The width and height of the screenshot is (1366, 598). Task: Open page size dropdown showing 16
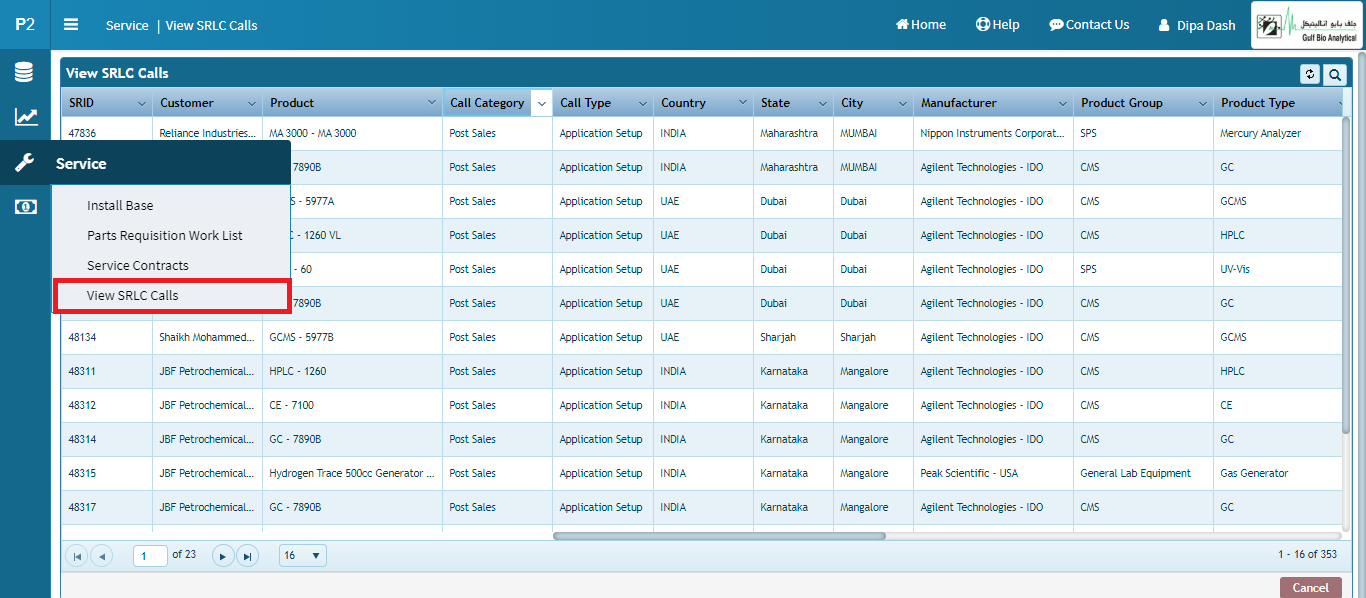(303, 556)
